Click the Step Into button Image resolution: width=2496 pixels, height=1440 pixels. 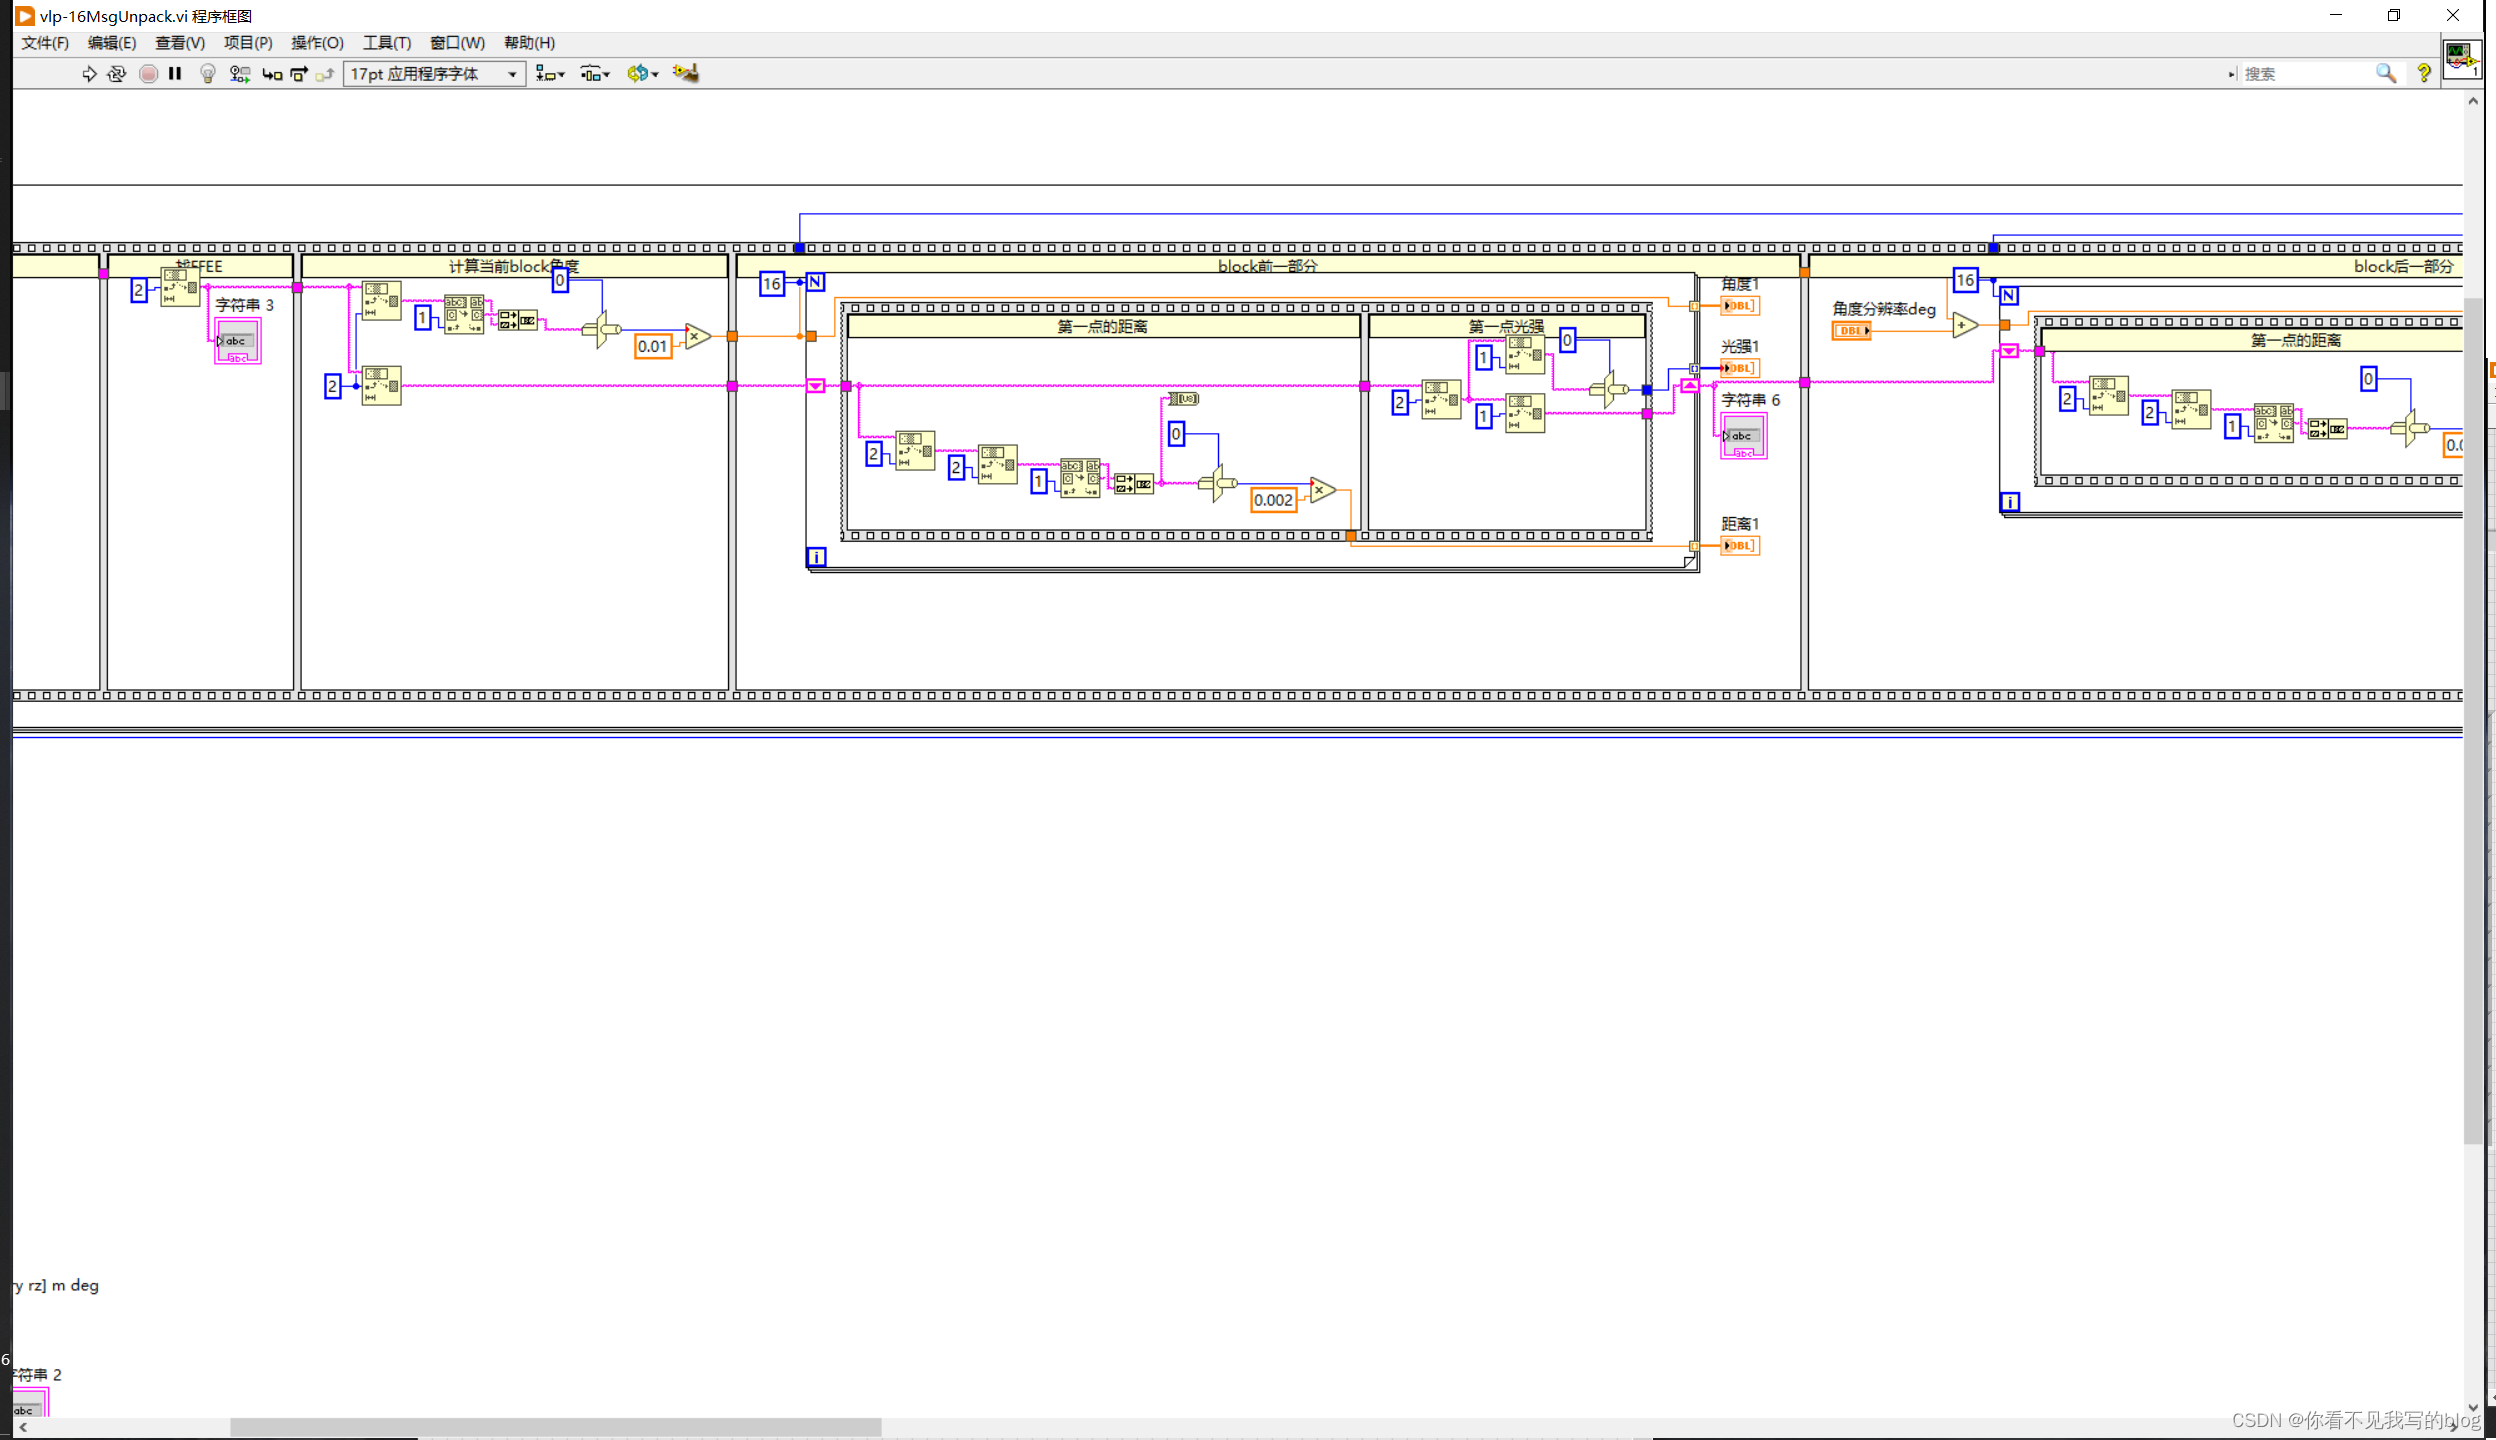click(271, 74)
